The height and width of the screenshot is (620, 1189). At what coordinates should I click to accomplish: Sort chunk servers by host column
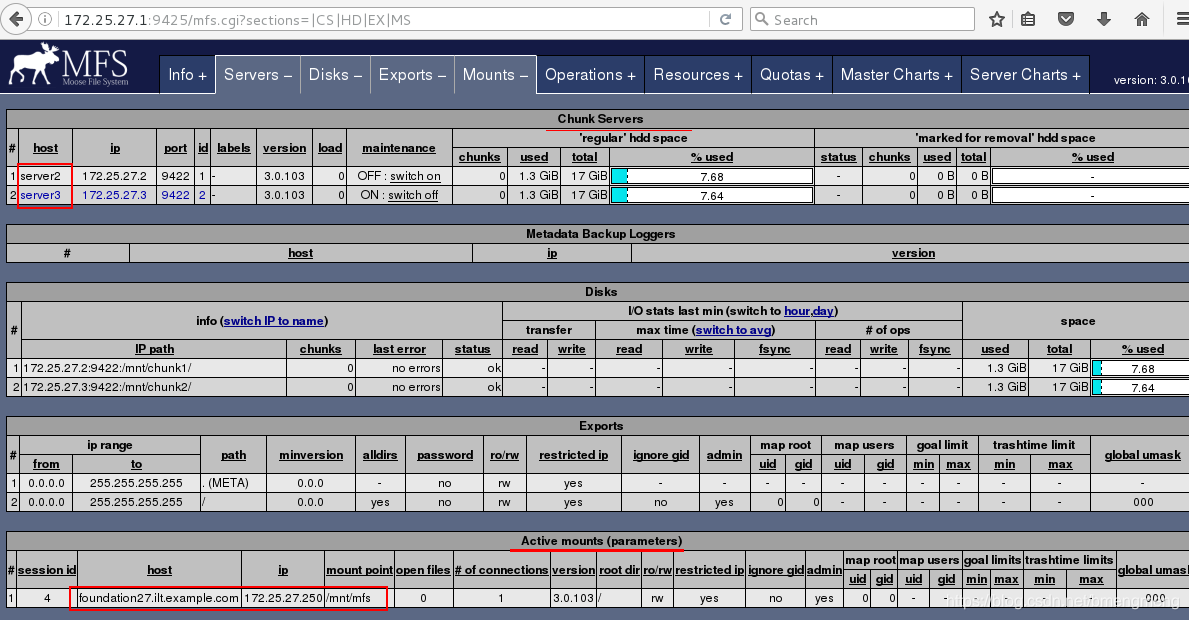(45, 148)
